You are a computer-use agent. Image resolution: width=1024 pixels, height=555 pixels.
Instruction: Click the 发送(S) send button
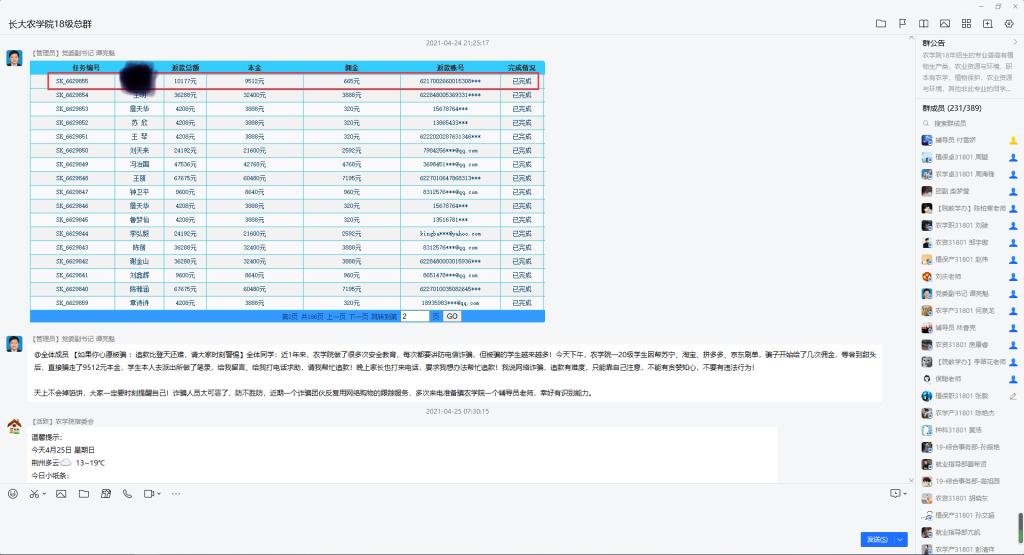(877, 539)
